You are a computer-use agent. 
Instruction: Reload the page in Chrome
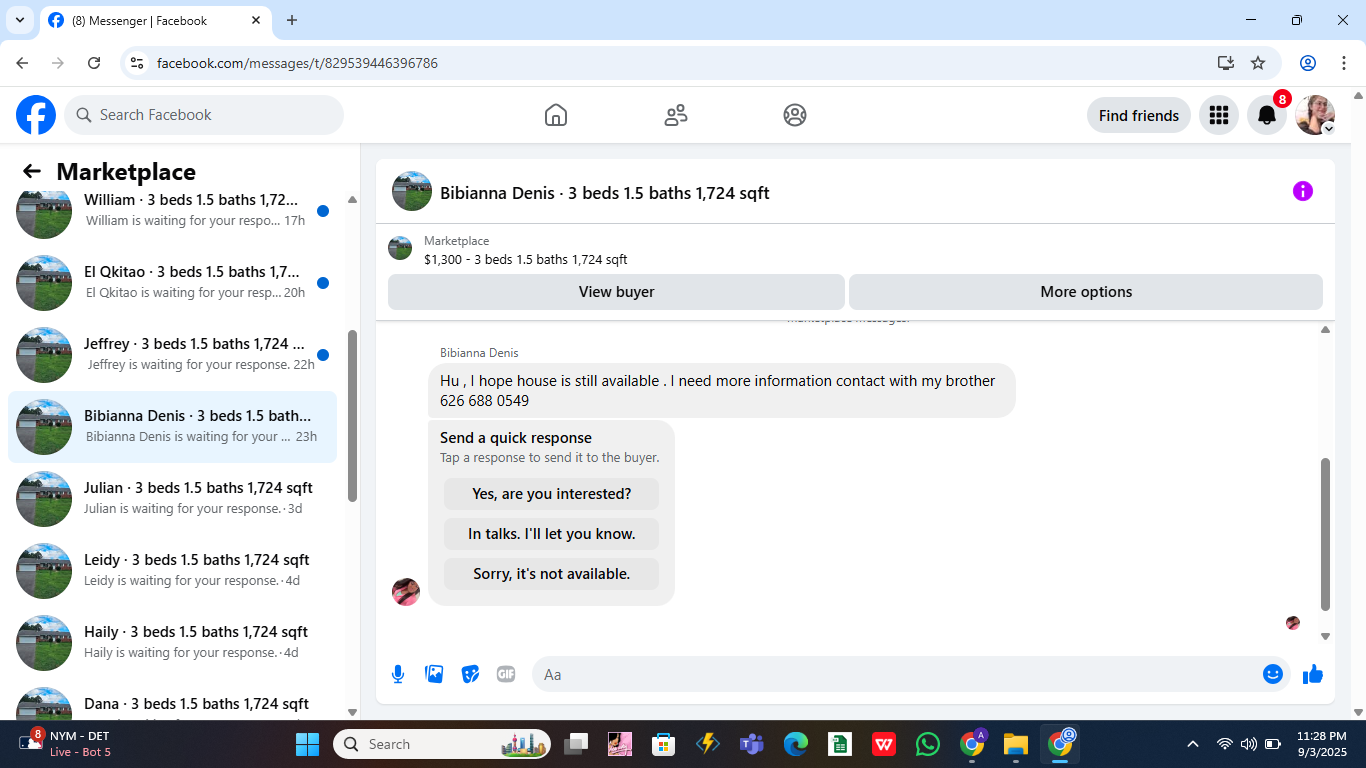94,63
